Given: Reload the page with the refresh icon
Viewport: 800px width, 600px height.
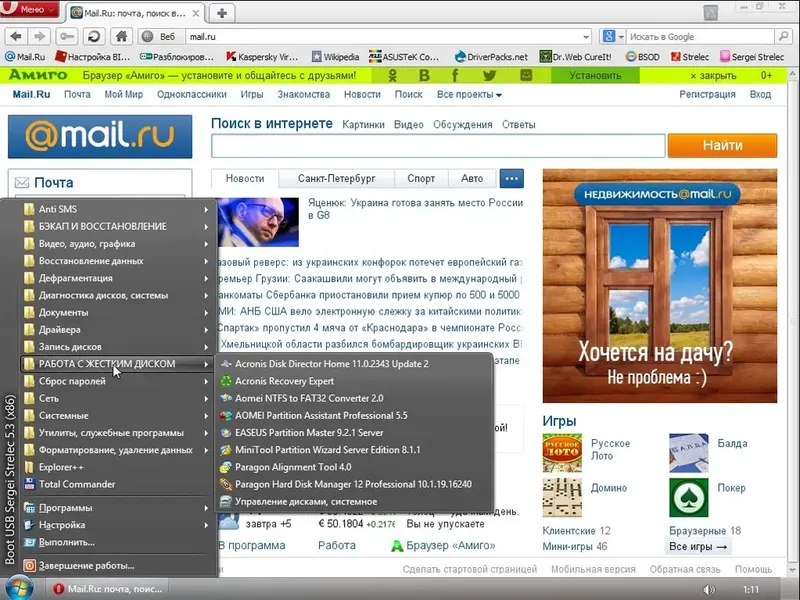Looking at the screenshot, I should coord(94,36).
